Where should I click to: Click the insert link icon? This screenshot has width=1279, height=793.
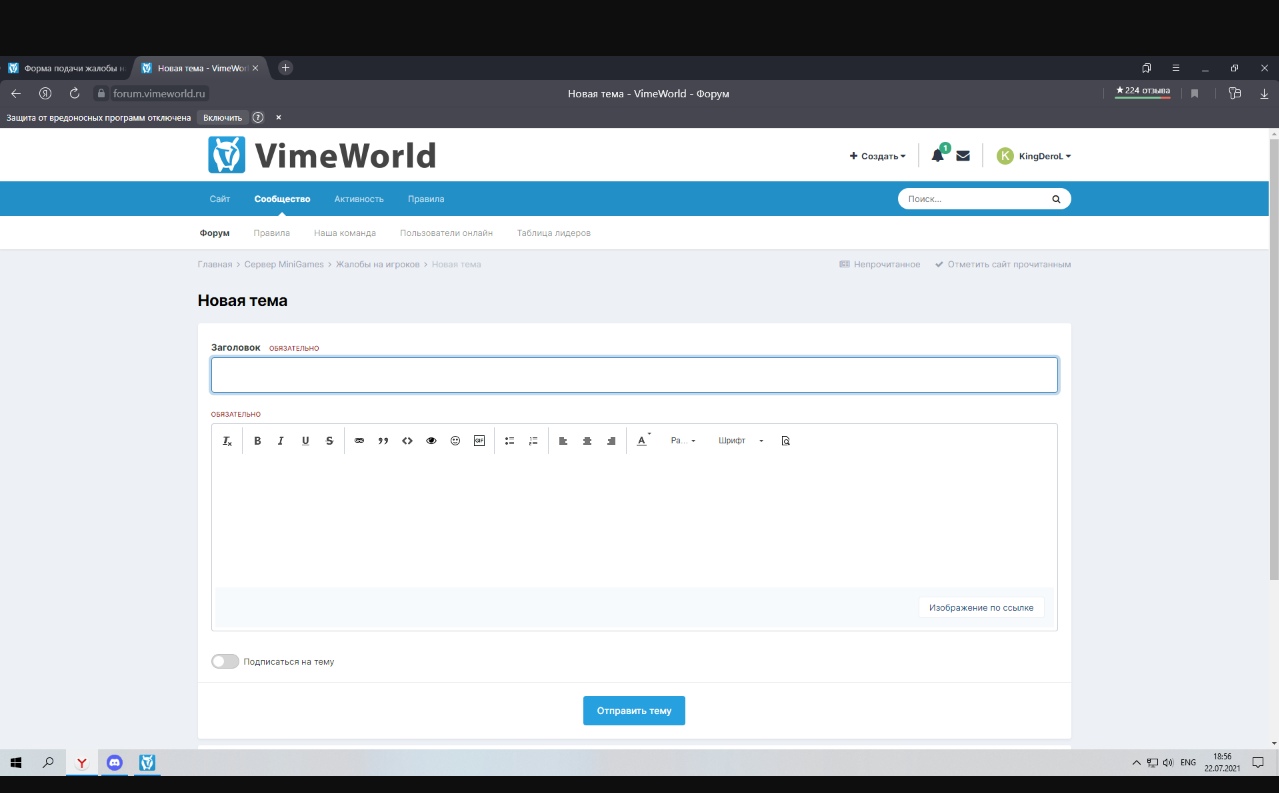click(359, 441)
